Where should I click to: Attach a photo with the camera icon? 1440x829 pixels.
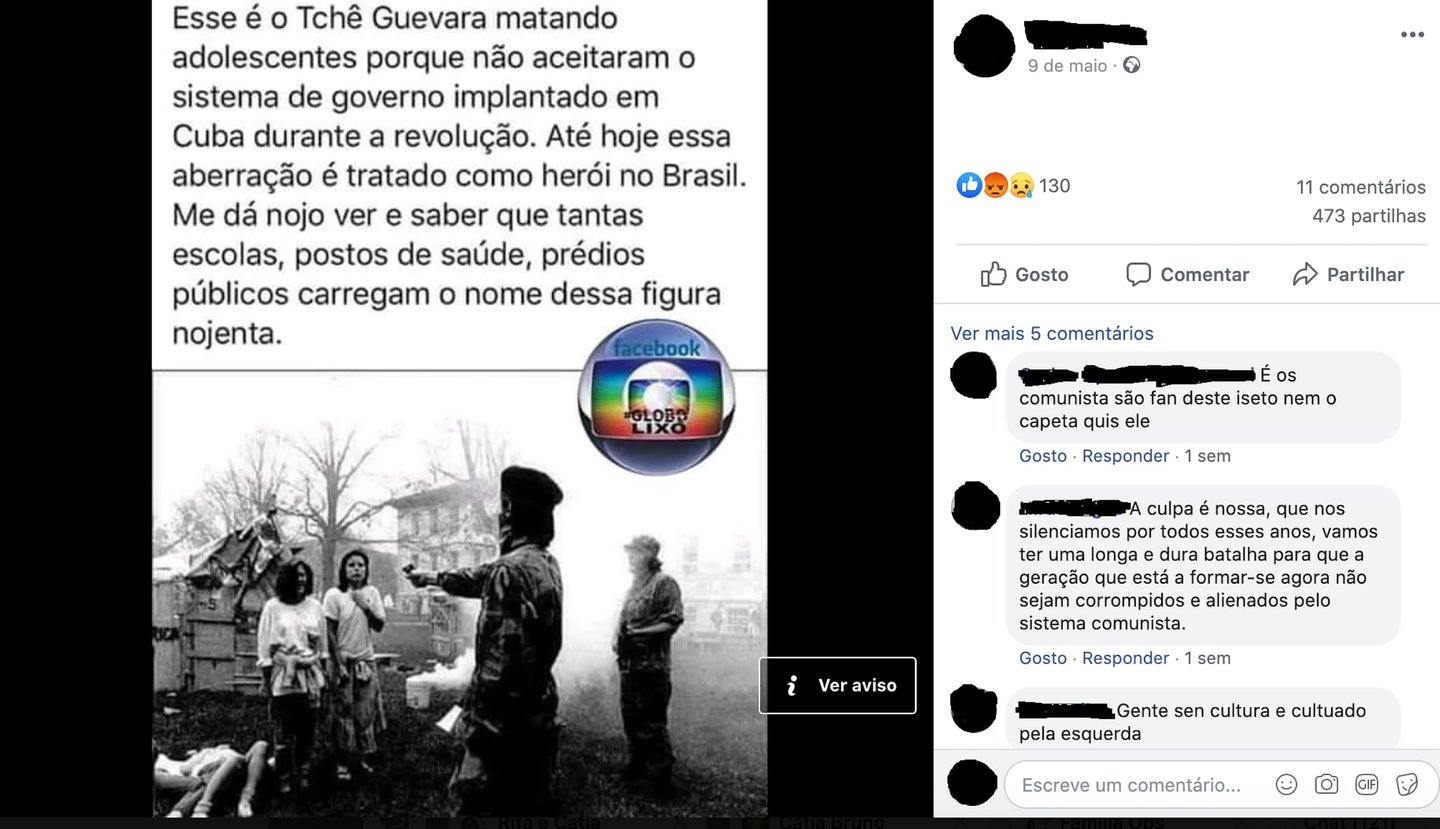pos(1327,784)
